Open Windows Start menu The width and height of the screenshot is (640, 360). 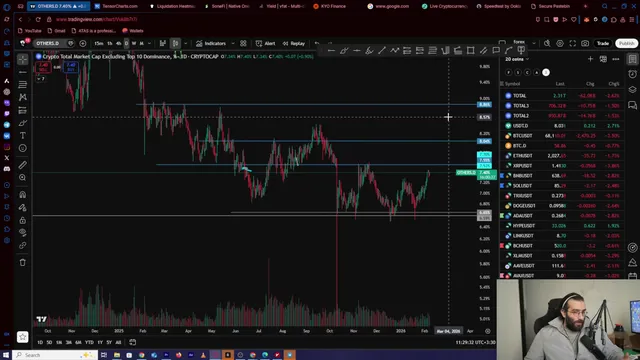(x=6, y=355)
